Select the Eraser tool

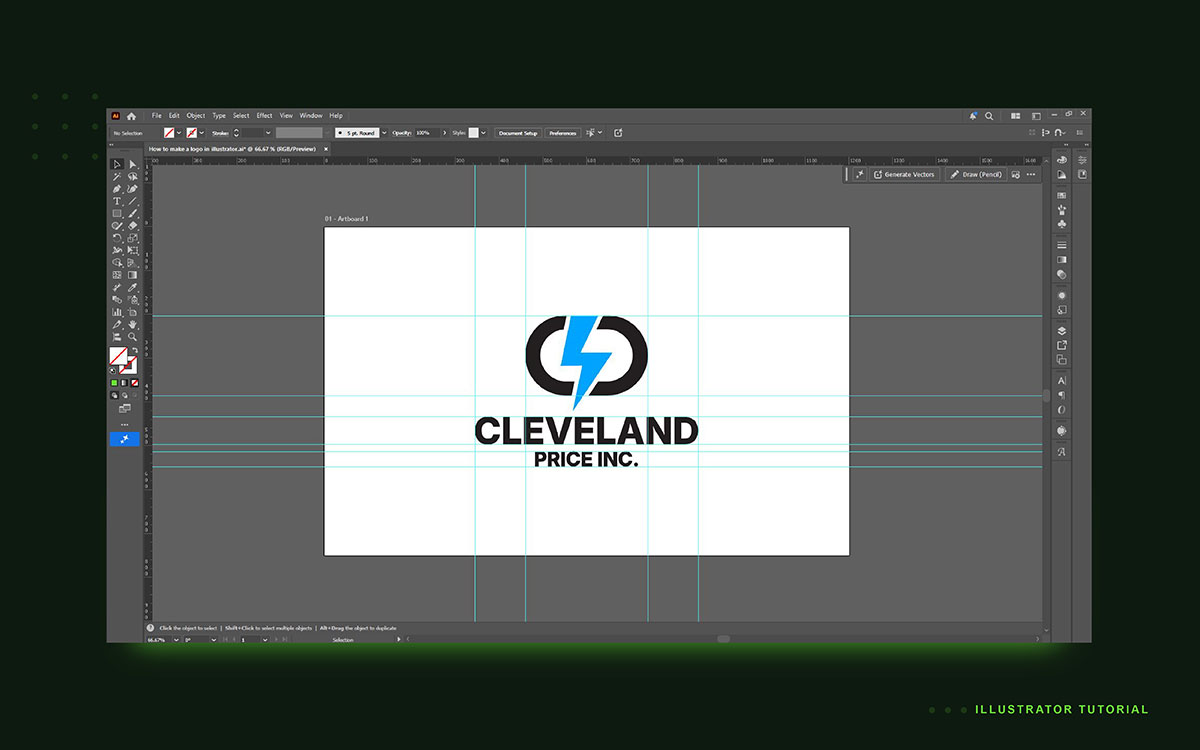(133, 225)
